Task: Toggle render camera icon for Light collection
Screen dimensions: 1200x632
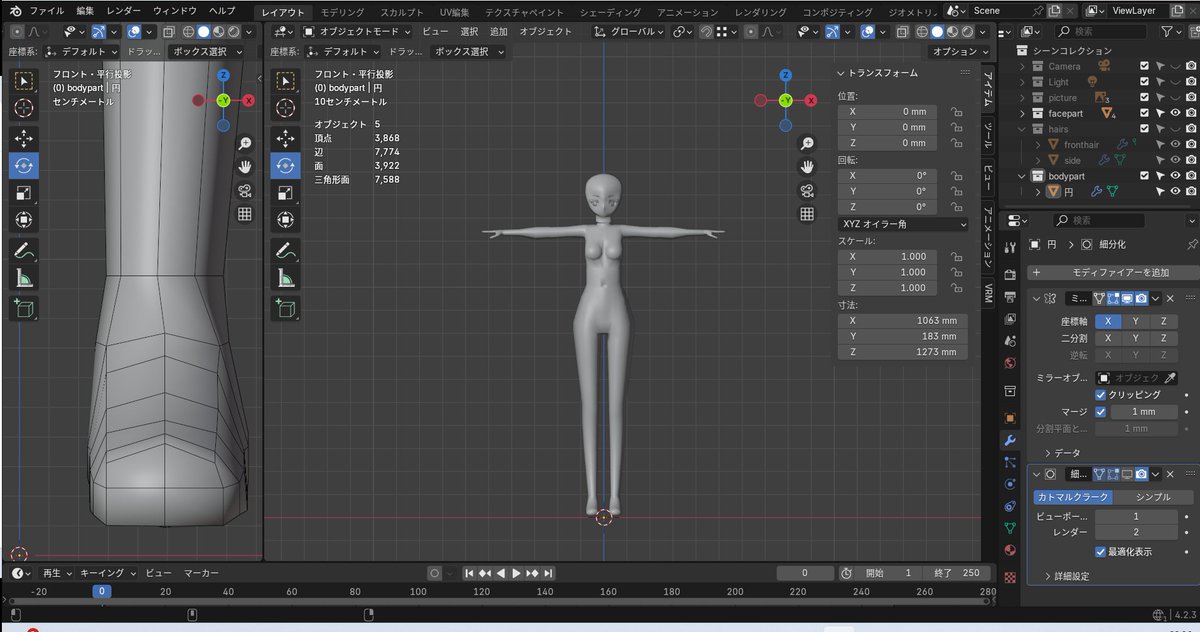Action: pos(1191,82)
